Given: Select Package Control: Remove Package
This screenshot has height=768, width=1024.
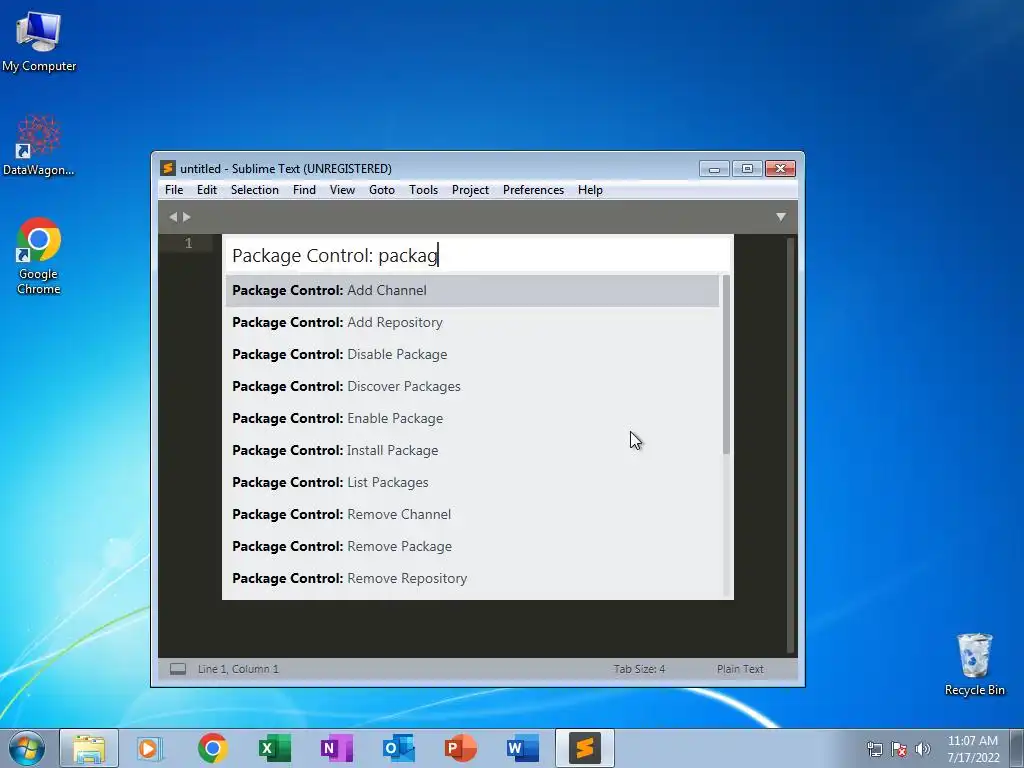Looking at the screenshot, I should tap(472, 547).
